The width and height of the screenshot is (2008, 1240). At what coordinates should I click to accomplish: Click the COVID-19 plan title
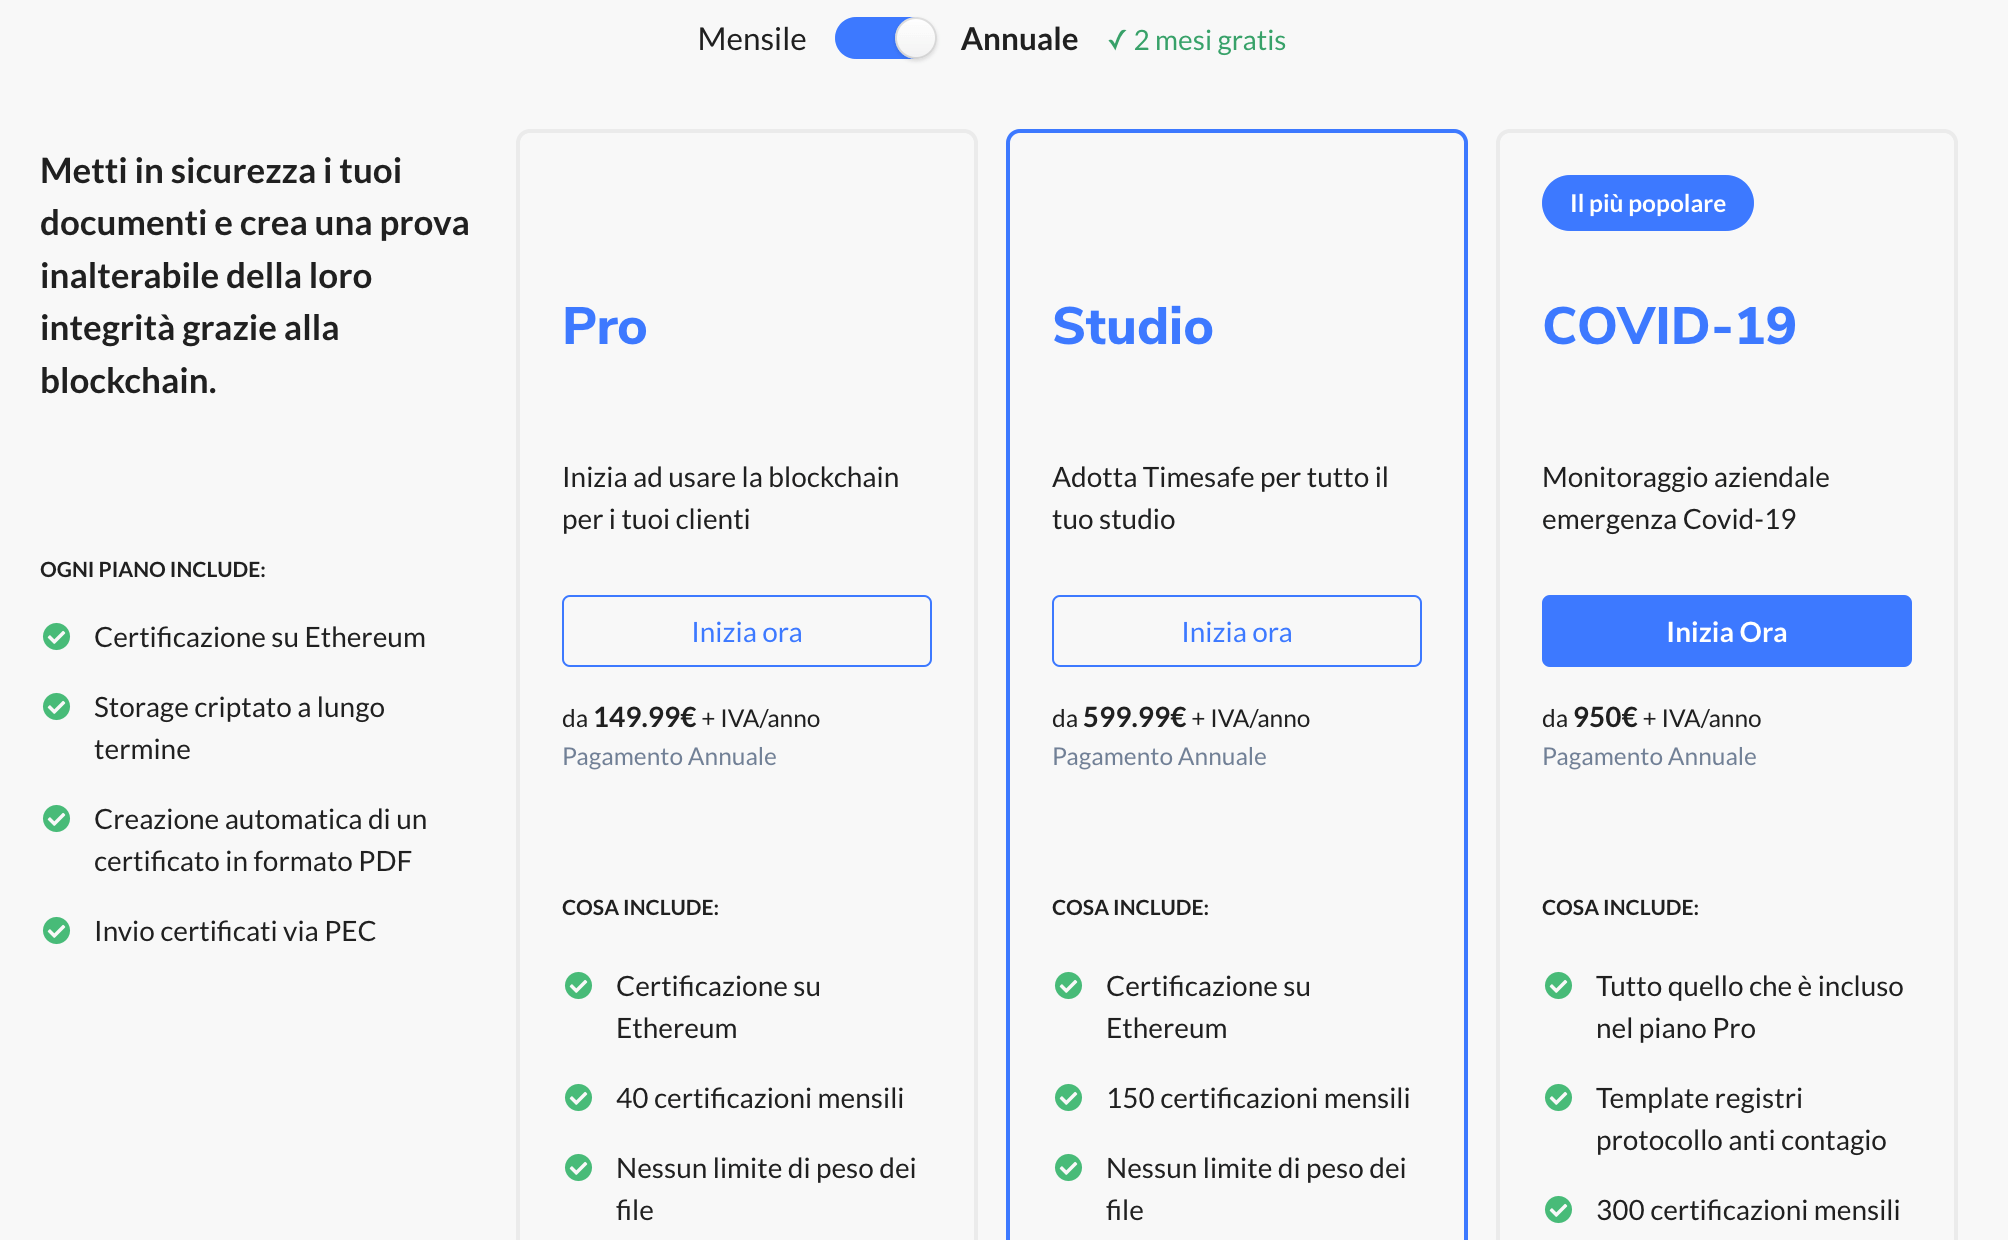tap(1668, 326)
